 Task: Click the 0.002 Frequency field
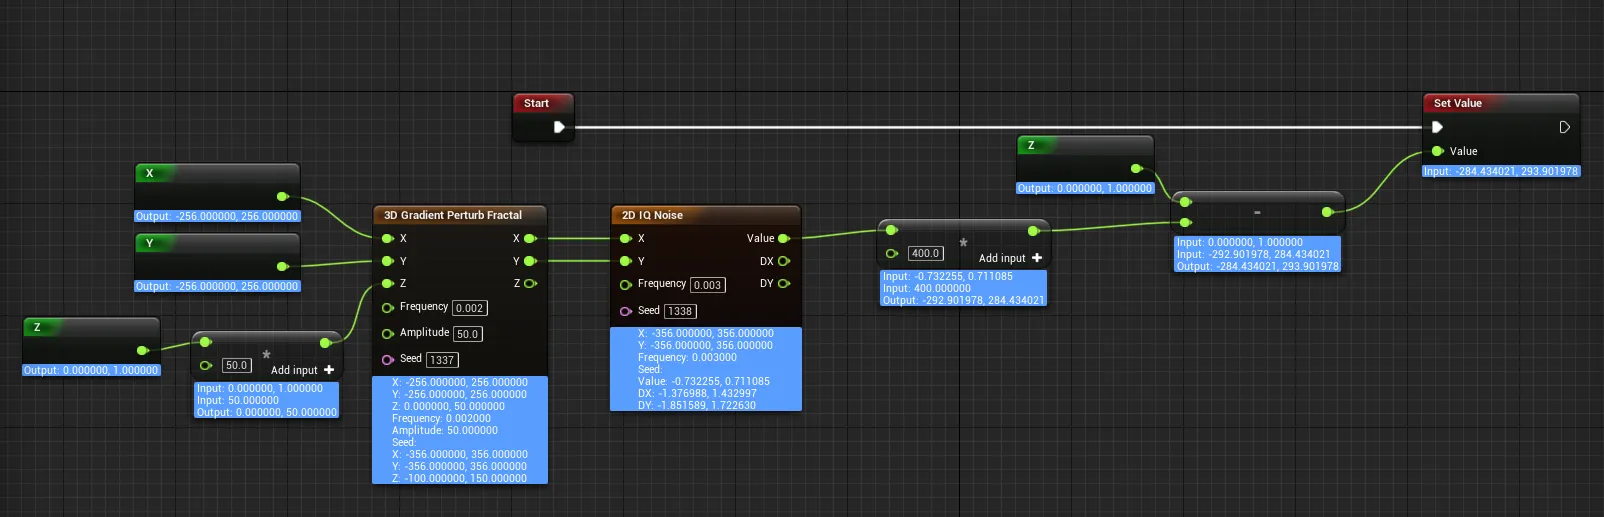[x=469, y=308]
